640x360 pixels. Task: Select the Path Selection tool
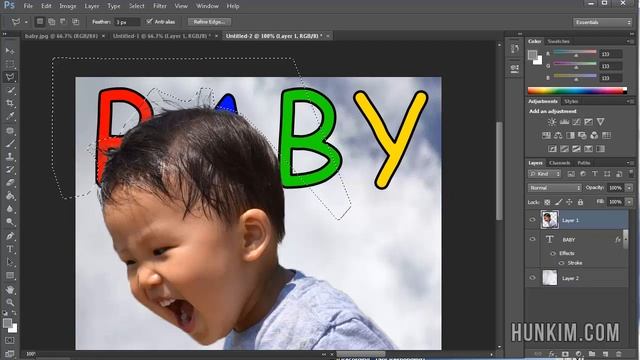(10, 262)
